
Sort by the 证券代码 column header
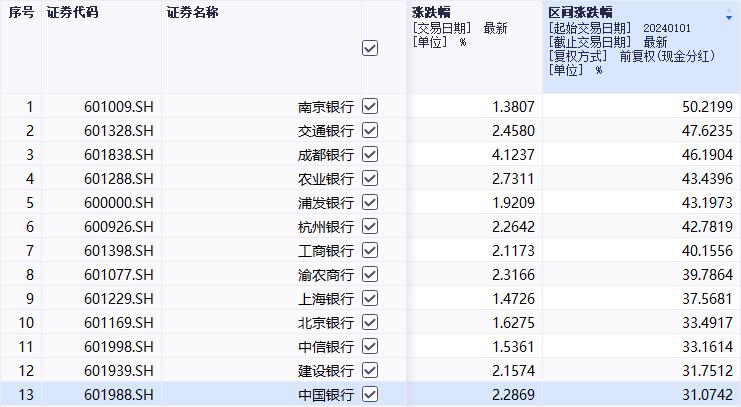(75, 13)
